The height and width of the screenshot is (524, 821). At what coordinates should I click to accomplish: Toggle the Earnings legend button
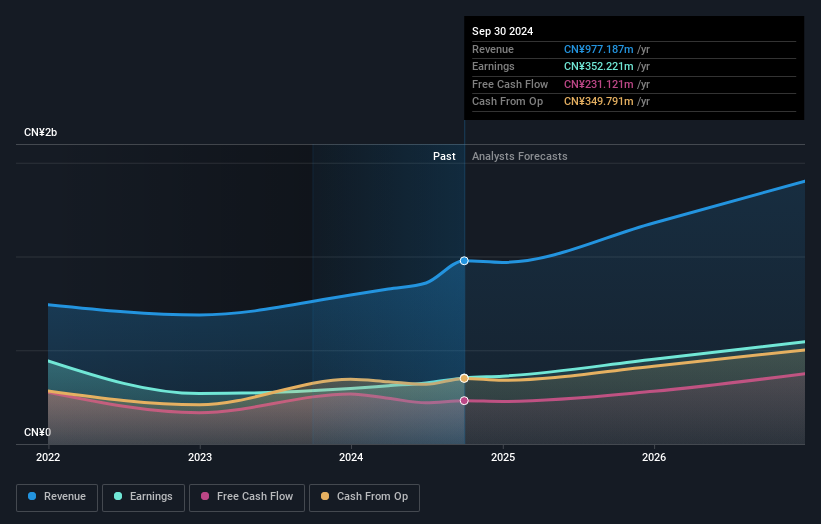tap(143, 497)
